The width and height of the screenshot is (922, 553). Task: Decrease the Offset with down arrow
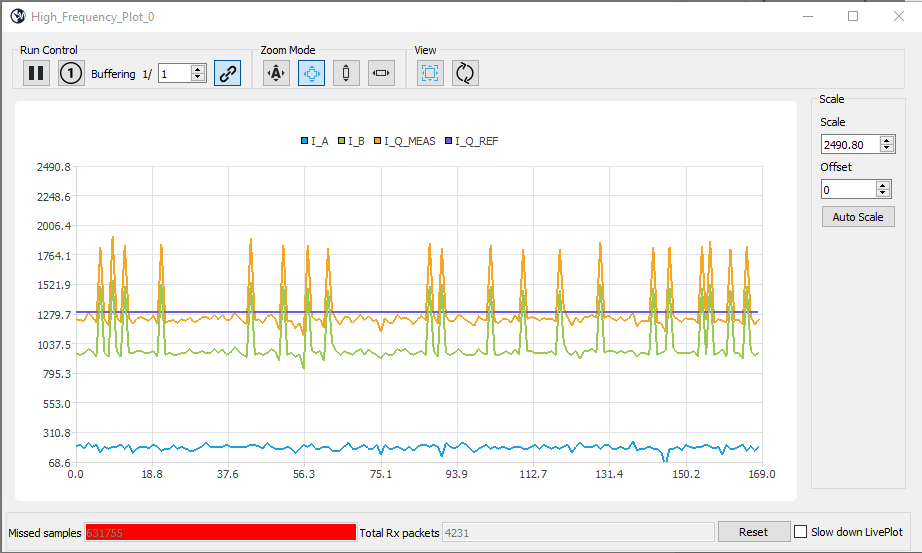(883, 194)
